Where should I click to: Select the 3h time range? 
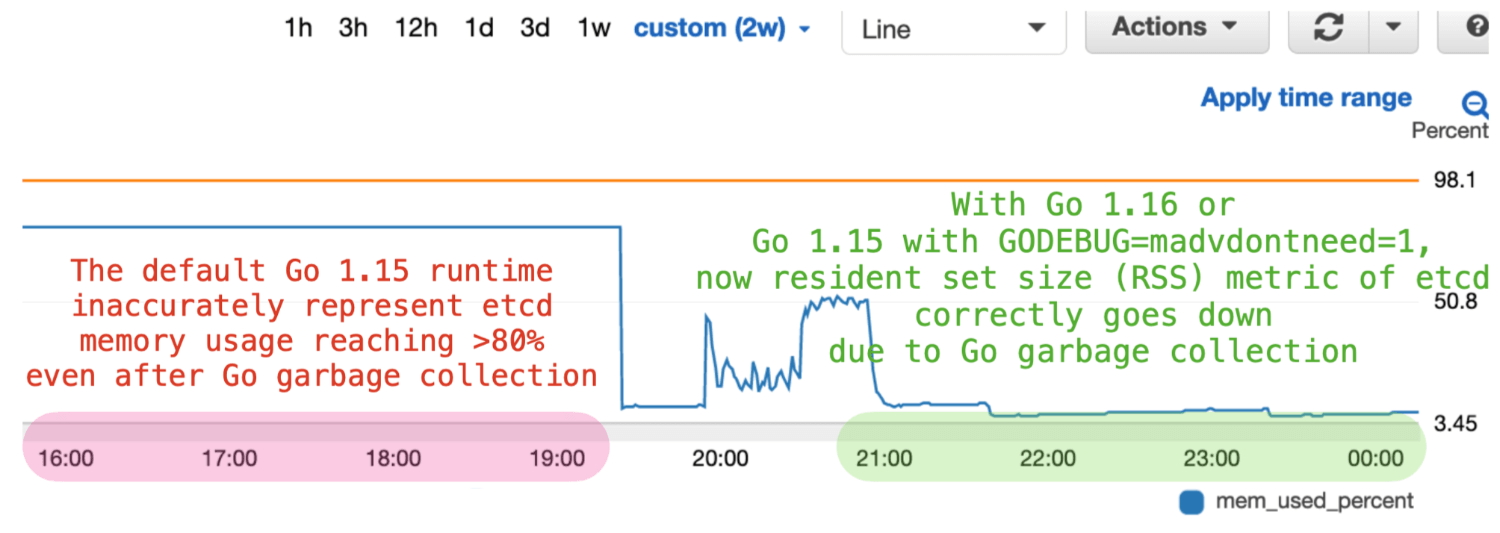click(x=352, y=28)
